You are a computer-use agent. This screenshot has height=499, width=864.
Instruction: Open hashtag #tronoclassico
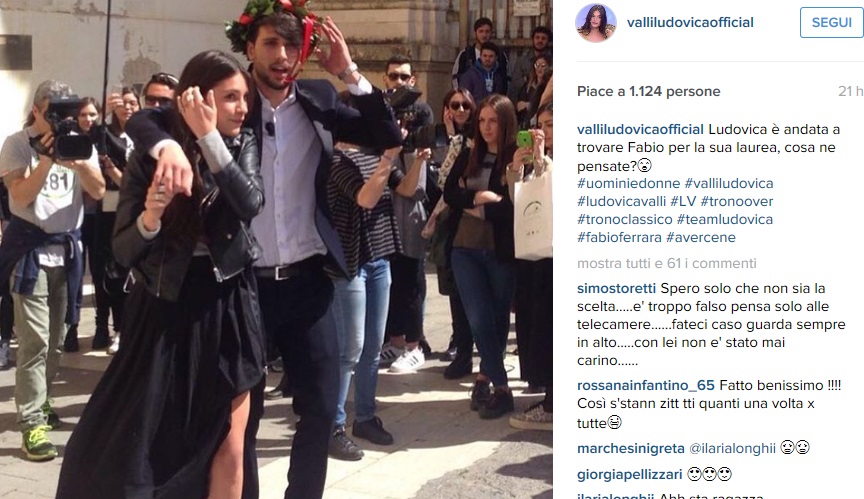(625, 220)
